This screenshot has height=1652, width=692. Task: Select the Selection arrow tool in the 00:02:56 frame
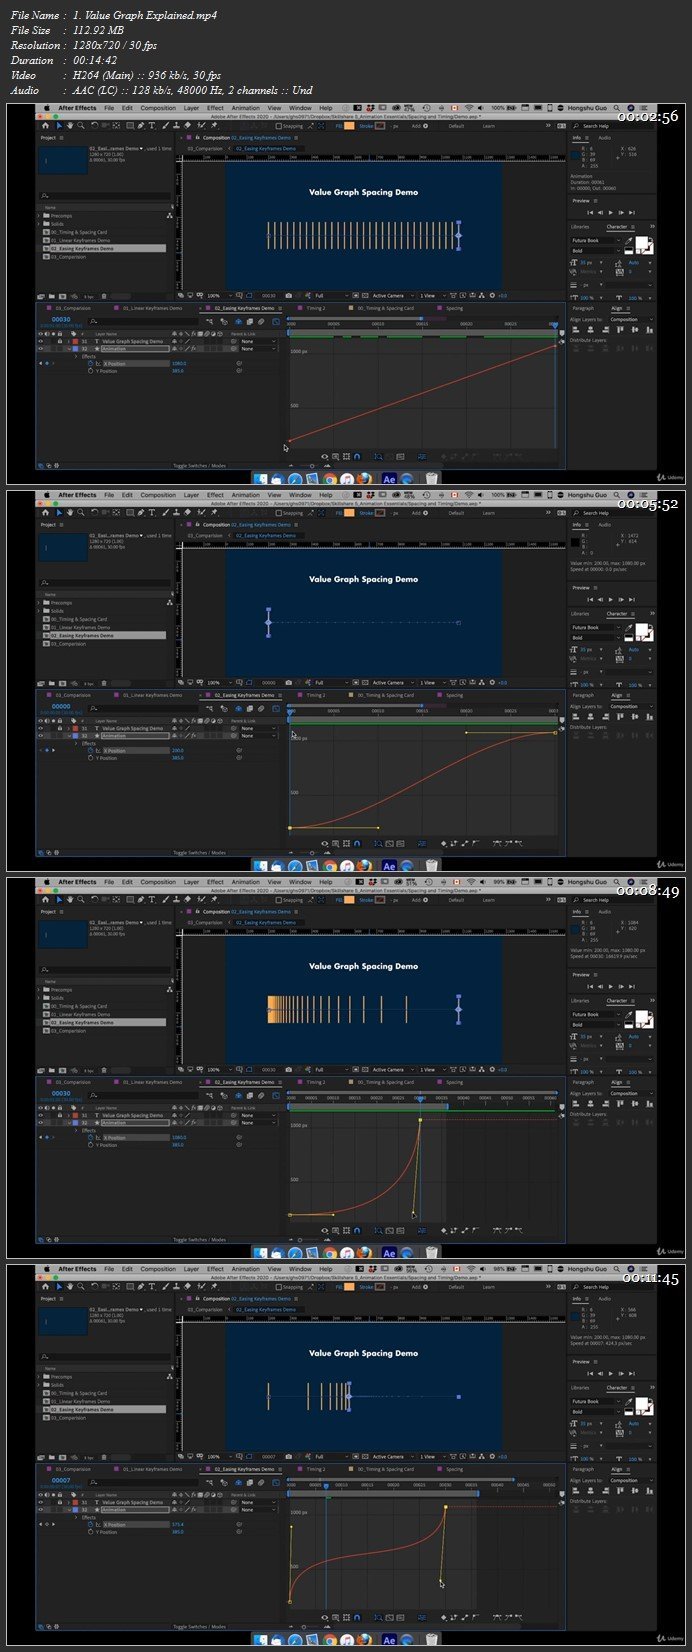click(x=58, y=126)
